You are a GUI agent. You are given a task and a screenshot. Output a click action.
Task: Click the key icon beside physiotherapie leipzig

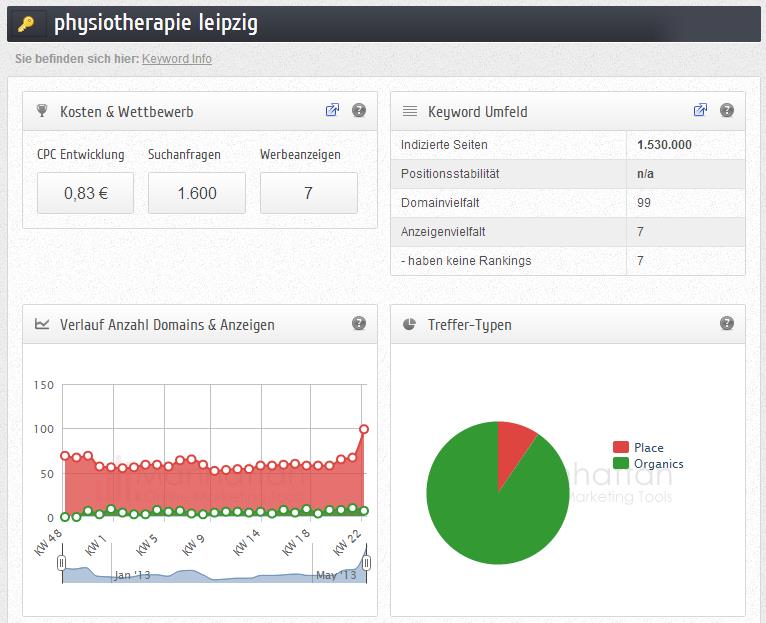[26, 23]
